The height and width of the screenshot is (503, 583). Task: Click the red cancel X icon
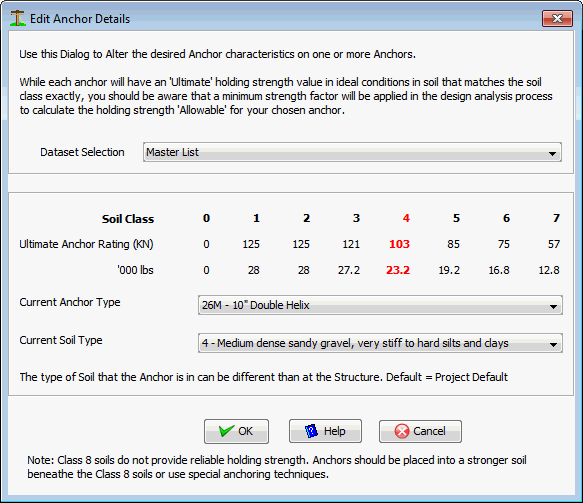[402, 431]
